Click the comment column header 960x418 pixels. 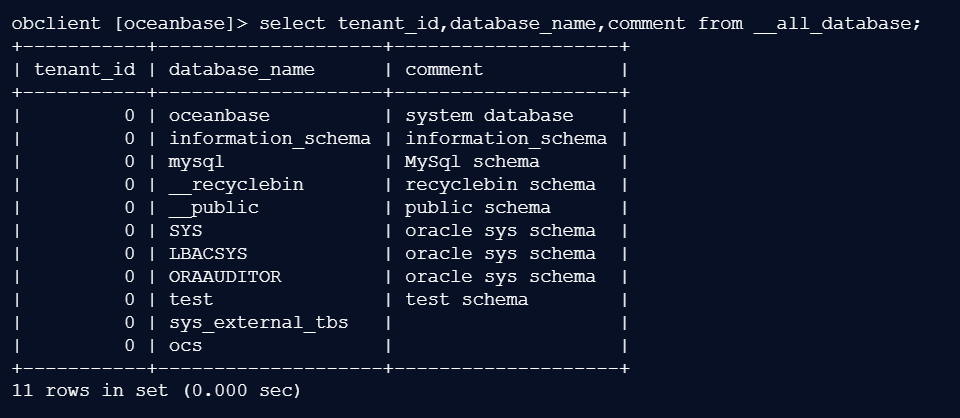(x=444, y=69)
